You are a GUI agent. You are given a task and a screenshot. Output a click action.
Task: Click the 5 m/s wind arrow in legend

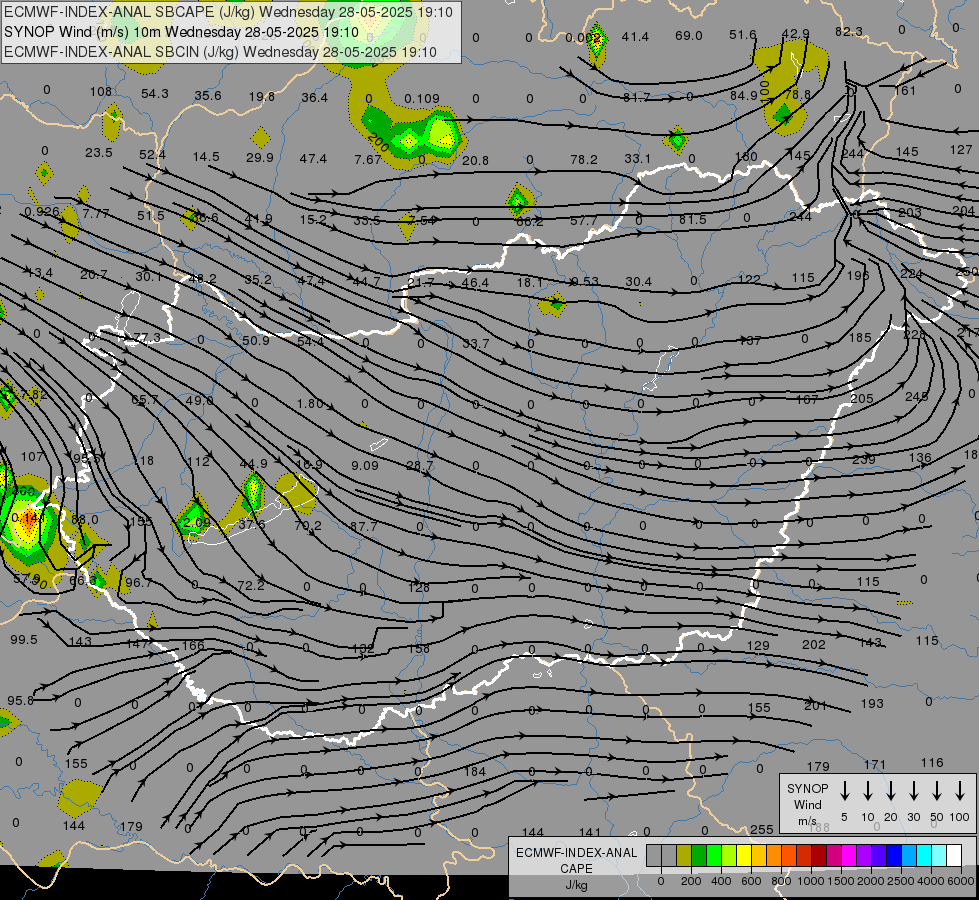(845, 790)
